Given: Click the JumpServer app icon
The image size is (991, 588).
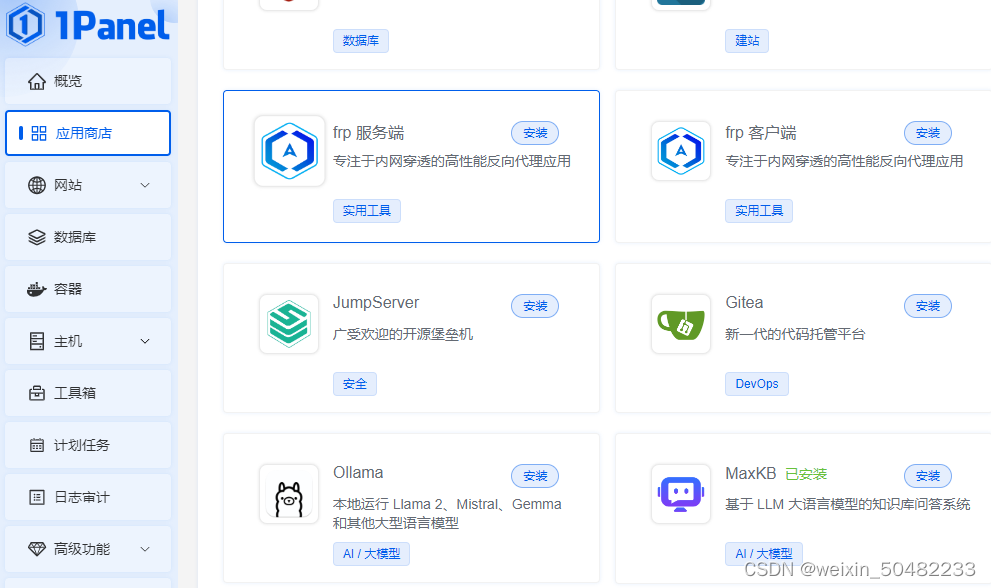Looking at the screenshot, I should click(289, 324).
